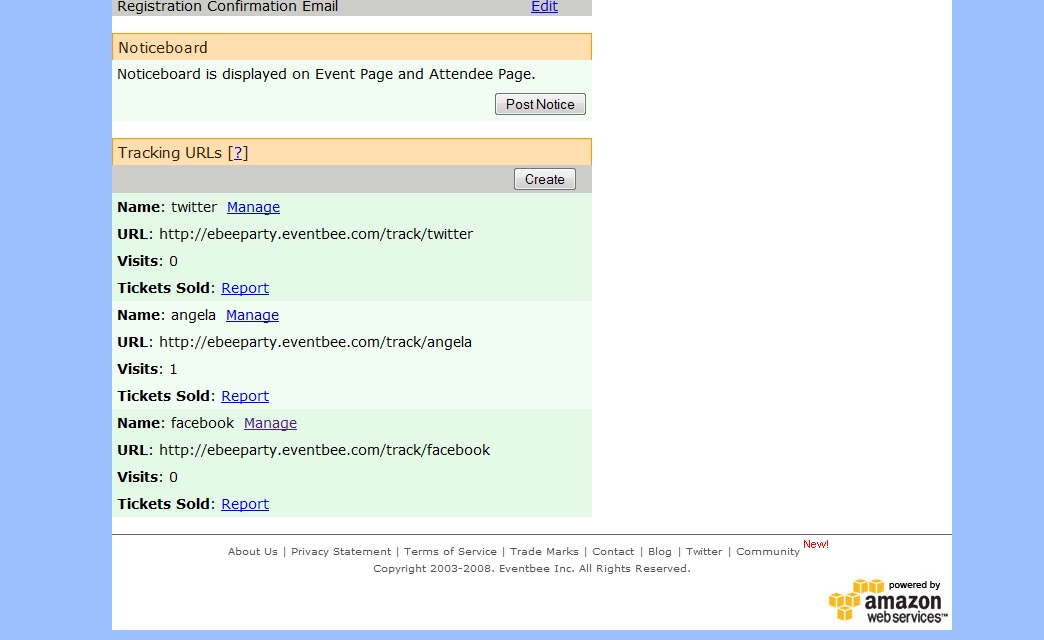Click the copyright notice text
Viewport: 1044px width, 640px height.
(531, 569)
